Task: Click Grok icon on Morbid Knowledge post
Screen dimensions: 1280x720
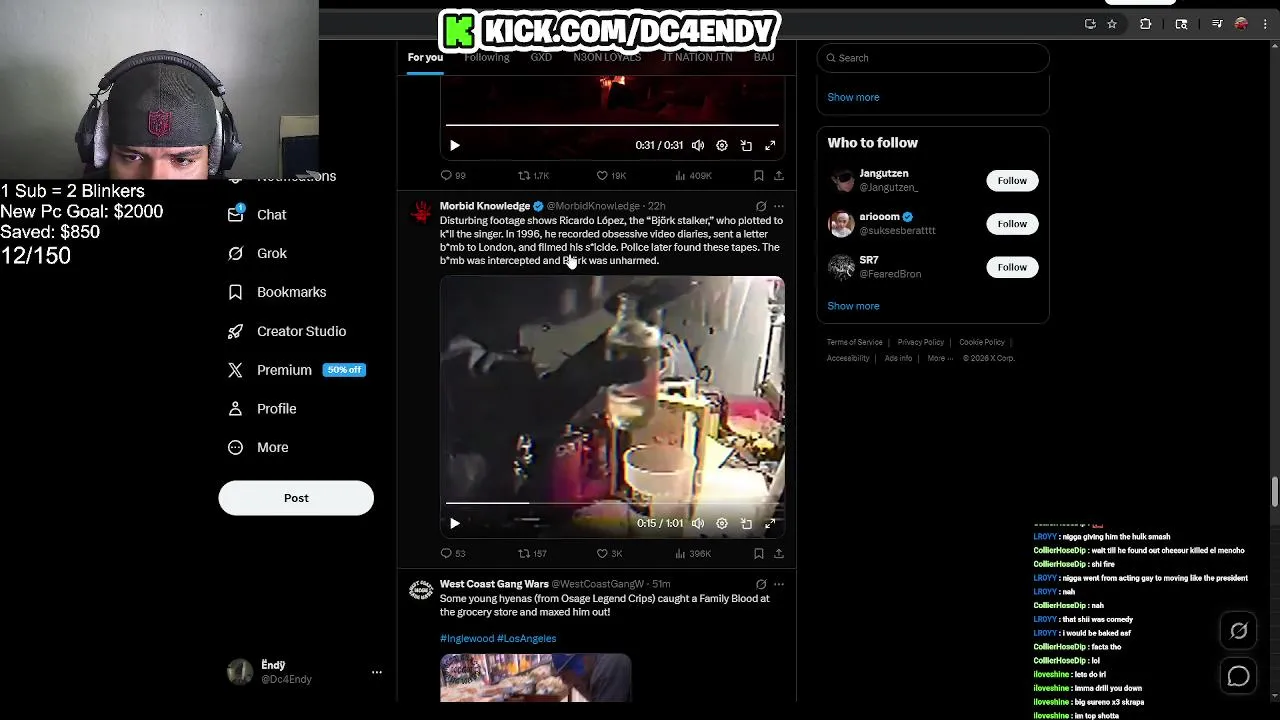Action: (x=761, y=206)
